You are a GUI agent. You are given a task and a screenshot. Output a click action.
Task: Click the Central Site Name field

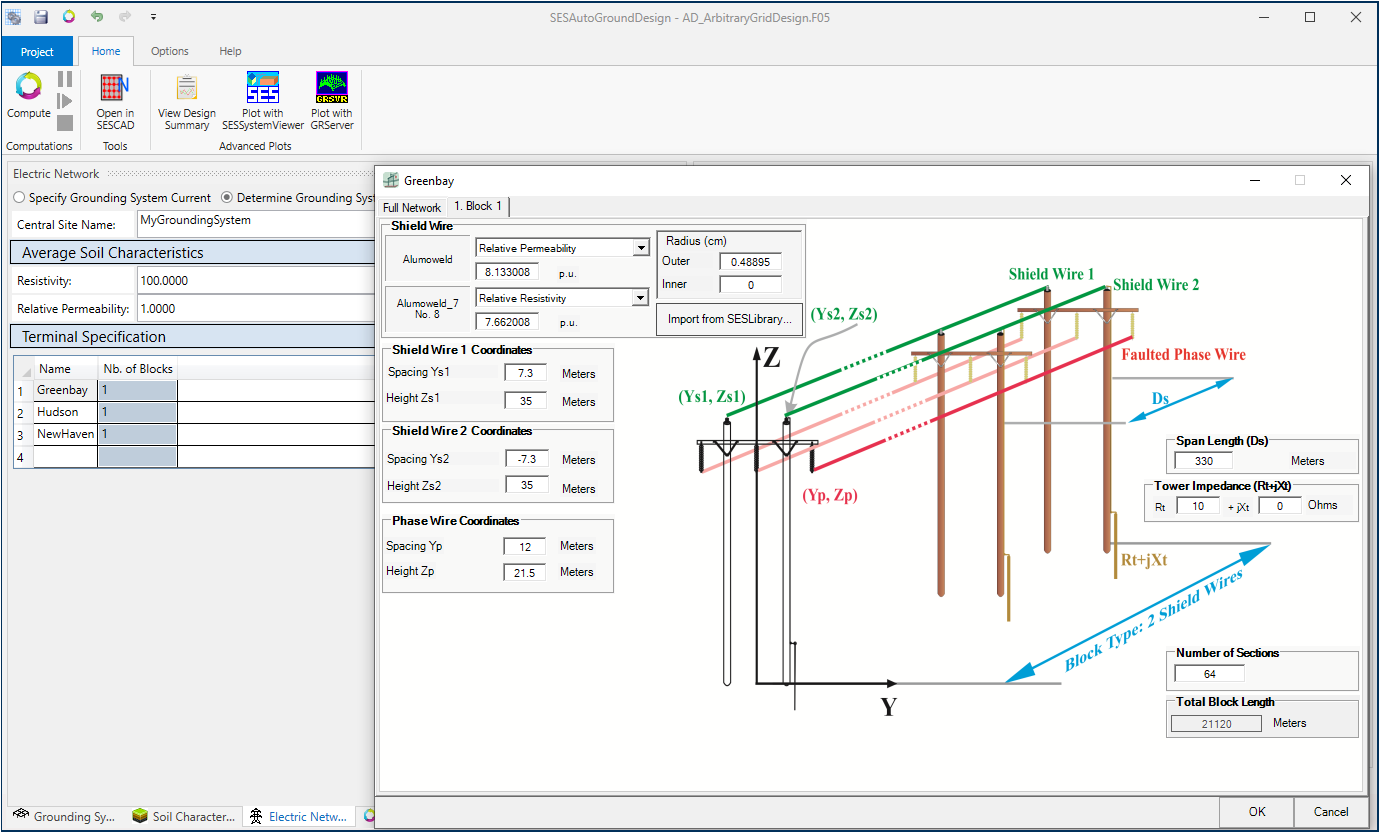click(x=256, y=223)
